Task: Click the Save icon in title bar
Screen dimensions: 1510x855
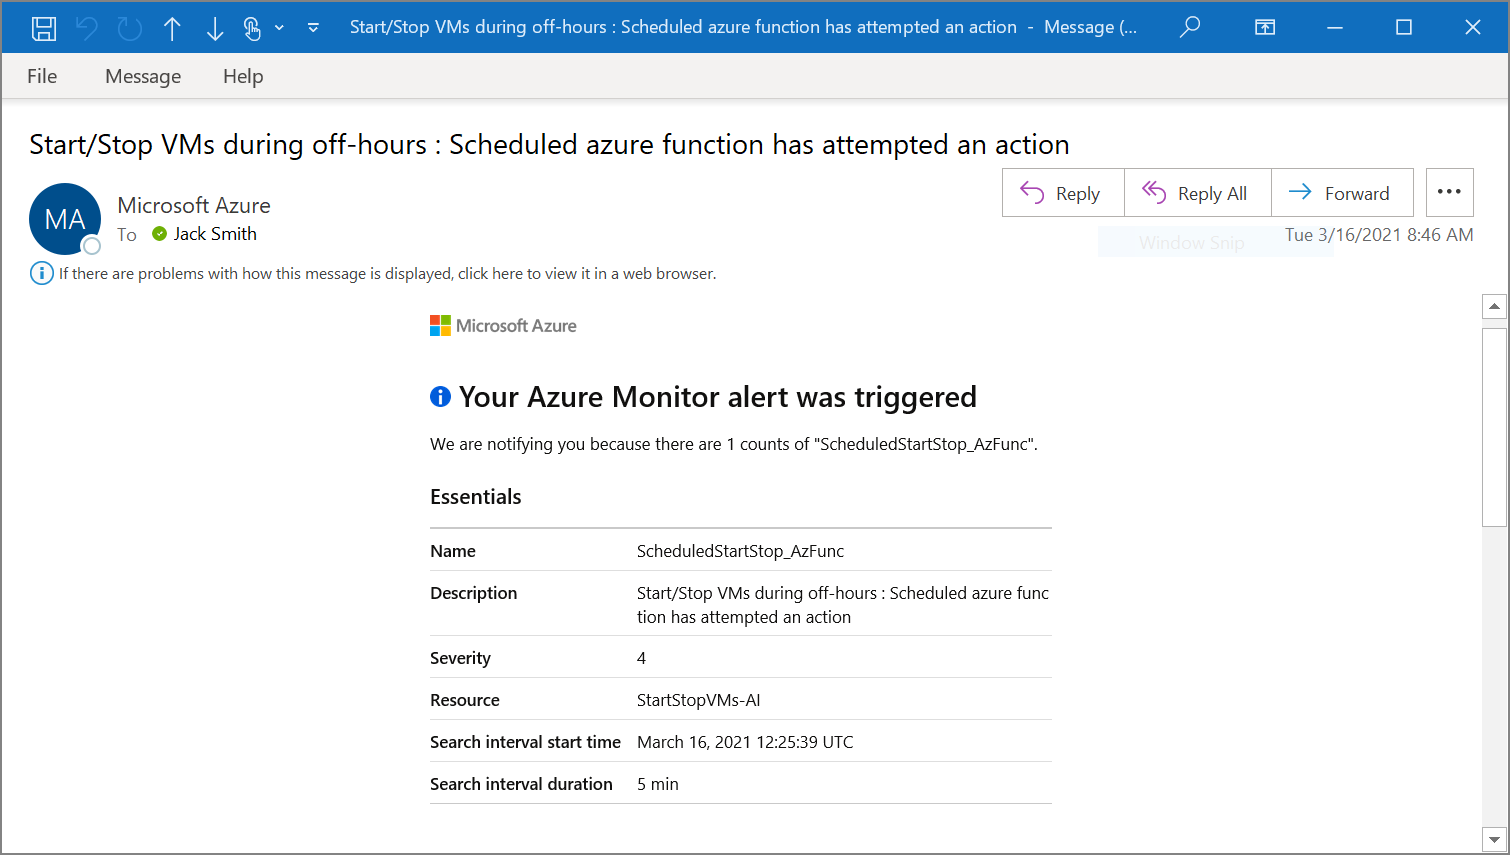Action: [x=44, y=28]
